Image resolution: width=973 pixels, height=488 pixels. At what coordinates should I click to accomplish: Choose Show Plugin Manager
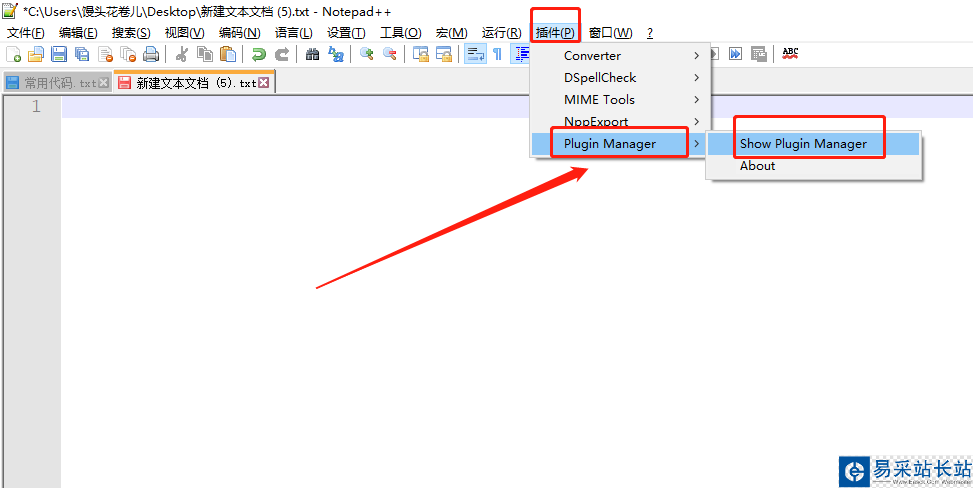[814, 143]
